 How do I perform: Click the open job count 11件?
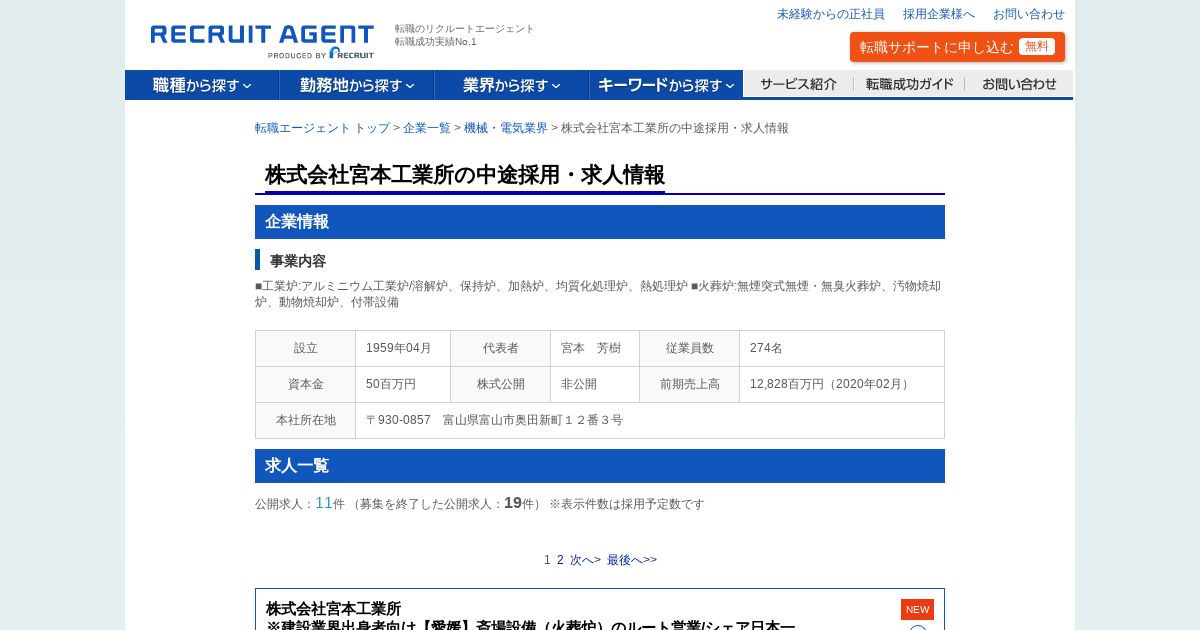[x=330, y=503]
